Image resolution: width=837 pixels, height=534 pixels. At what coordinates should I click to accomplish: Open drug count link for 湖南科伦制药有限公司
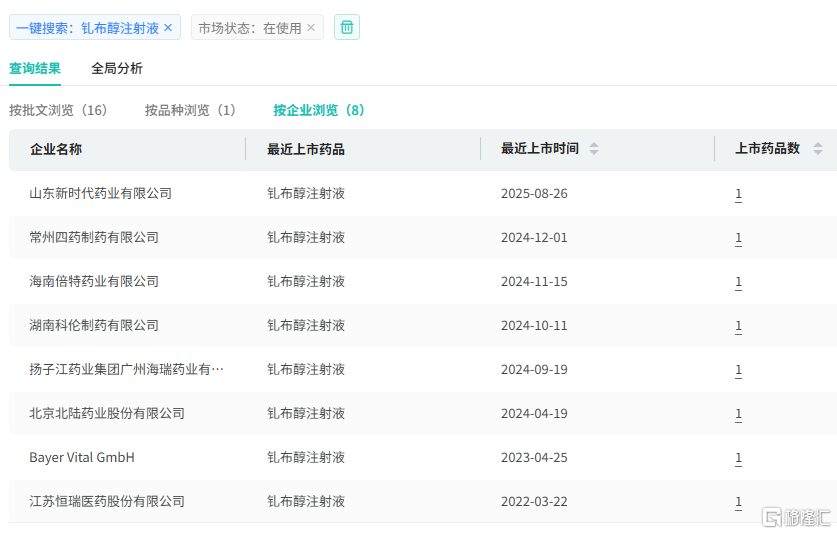pyautogui.click(x=738, y=326)
